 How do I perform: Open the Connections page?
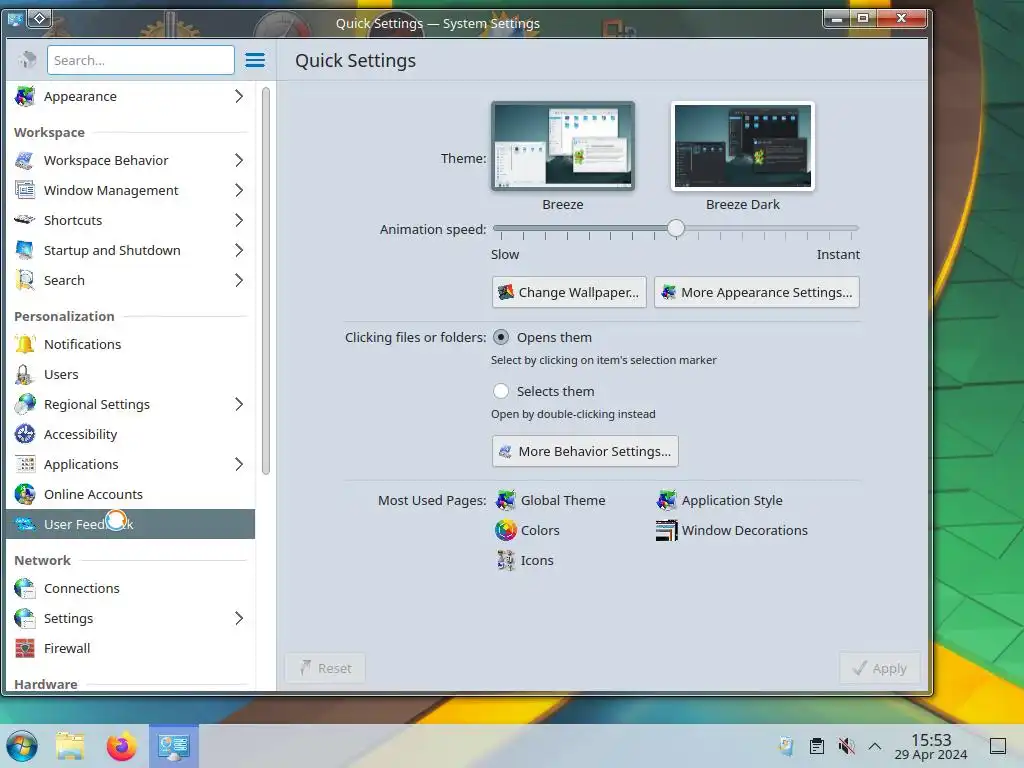pyautogui.click(x=130, y=588)
